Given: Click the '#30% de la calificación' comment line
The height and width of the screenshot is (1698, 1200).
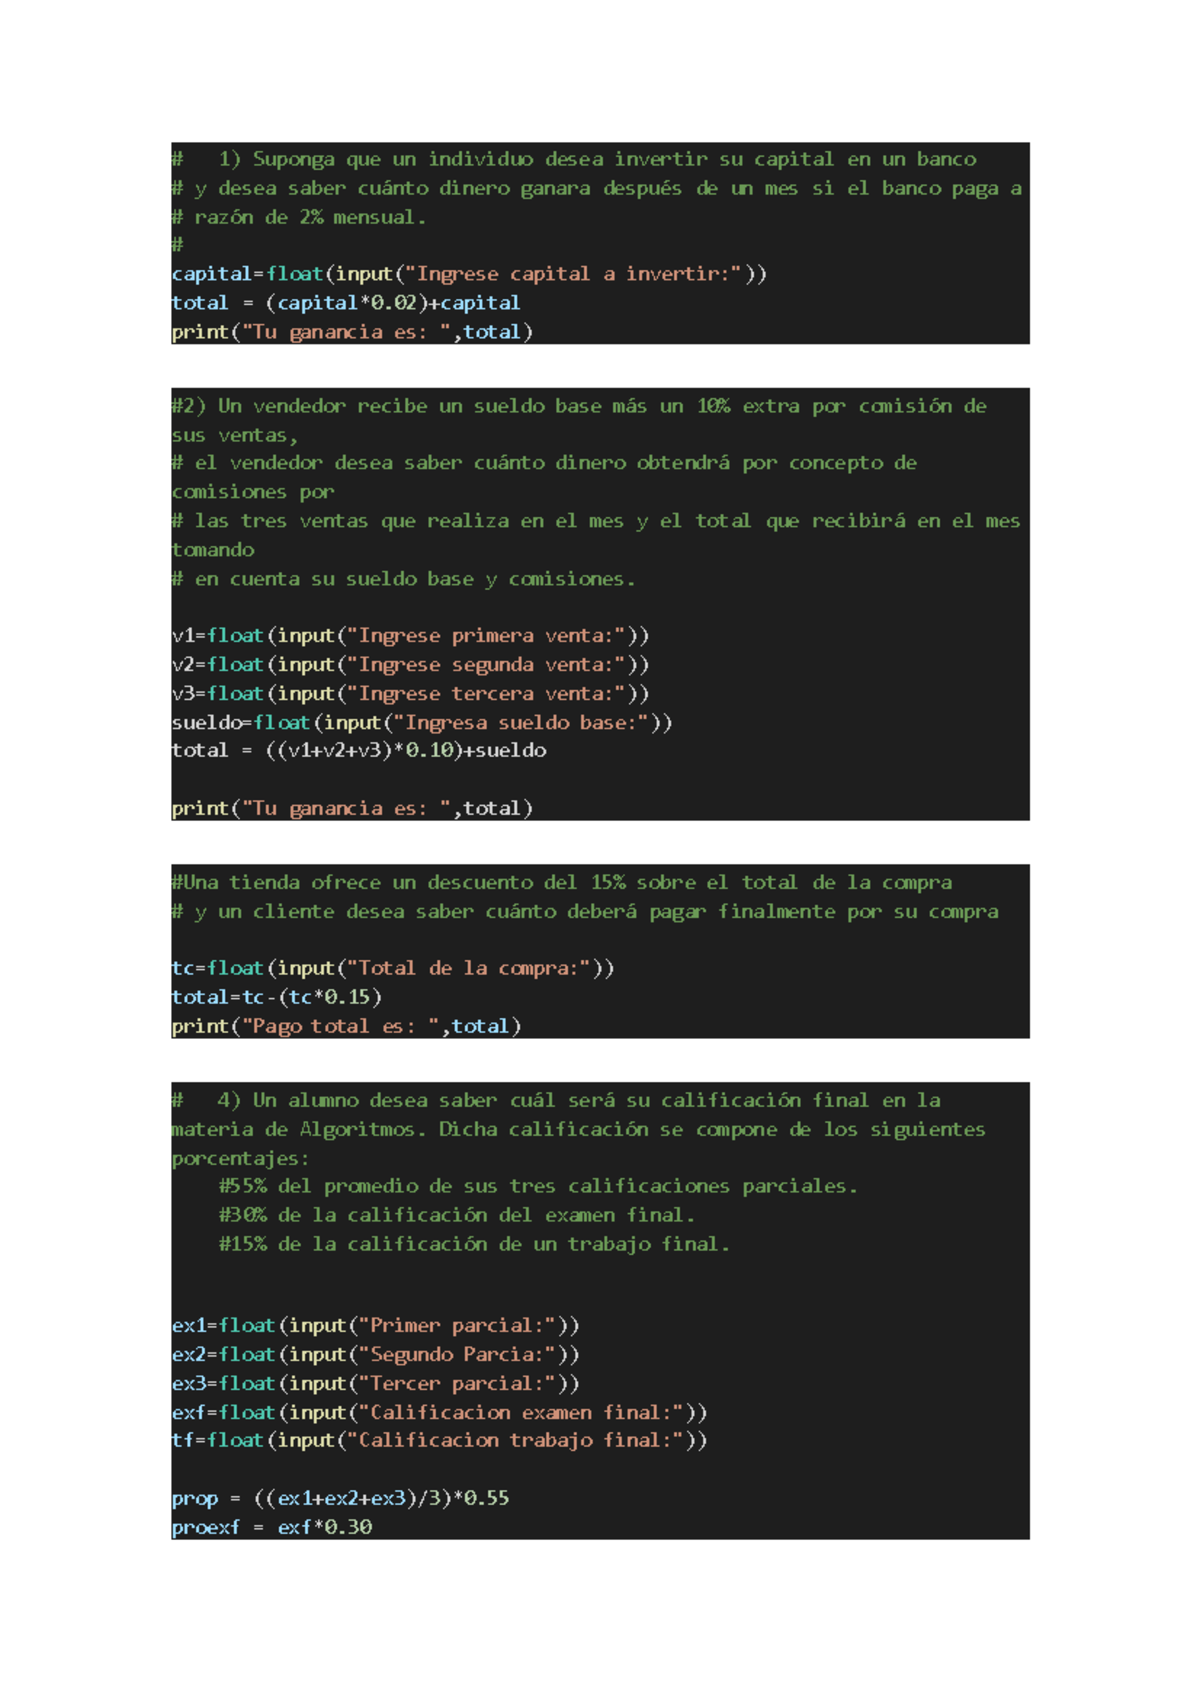Looking at the screenshot, I should (456, 1216).
